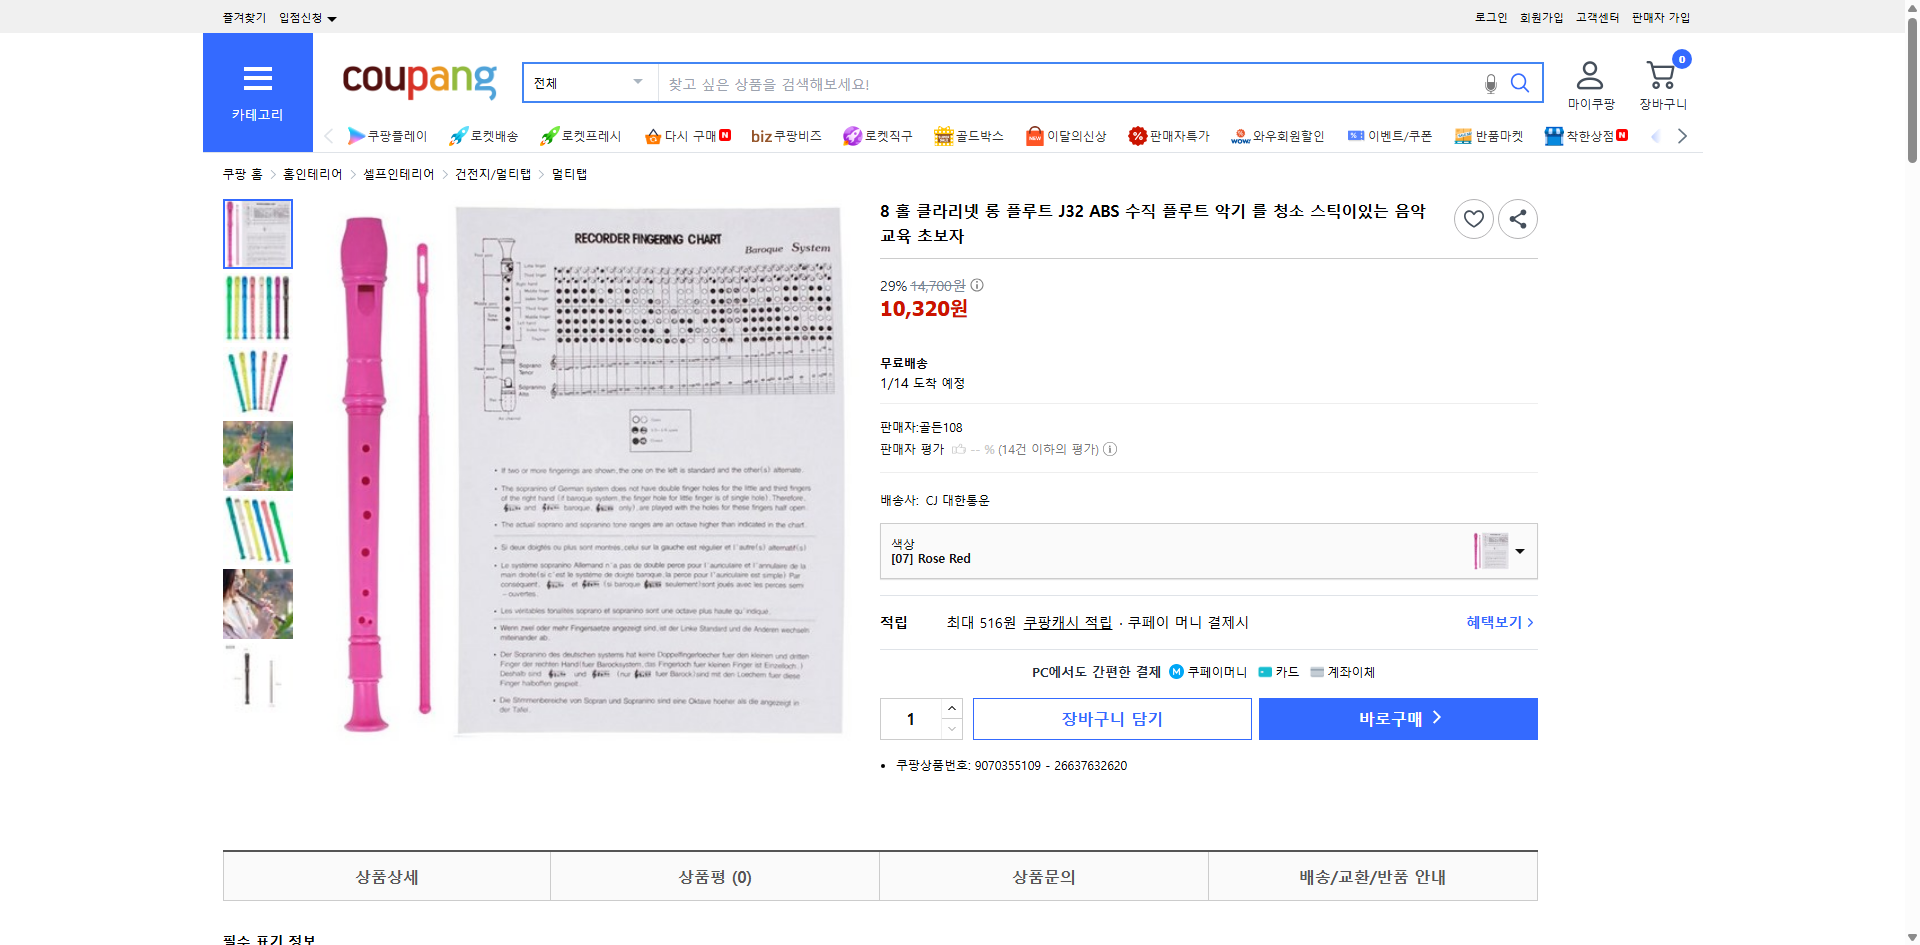Click the 바로구매 purchase button
The image size is (1920, 945).
1397,718
